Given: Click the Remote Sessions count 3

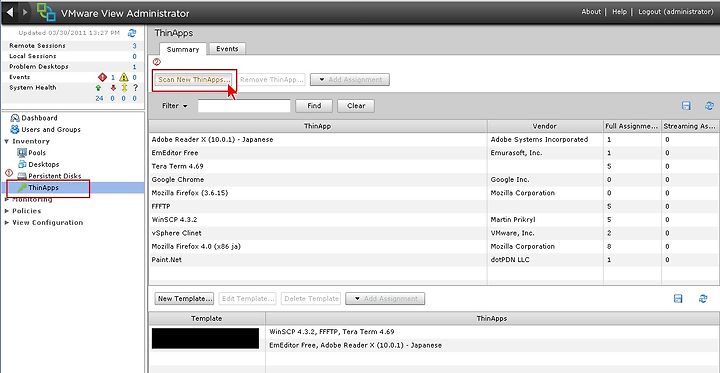Looking at the screenshot, I should pos(135,45).
